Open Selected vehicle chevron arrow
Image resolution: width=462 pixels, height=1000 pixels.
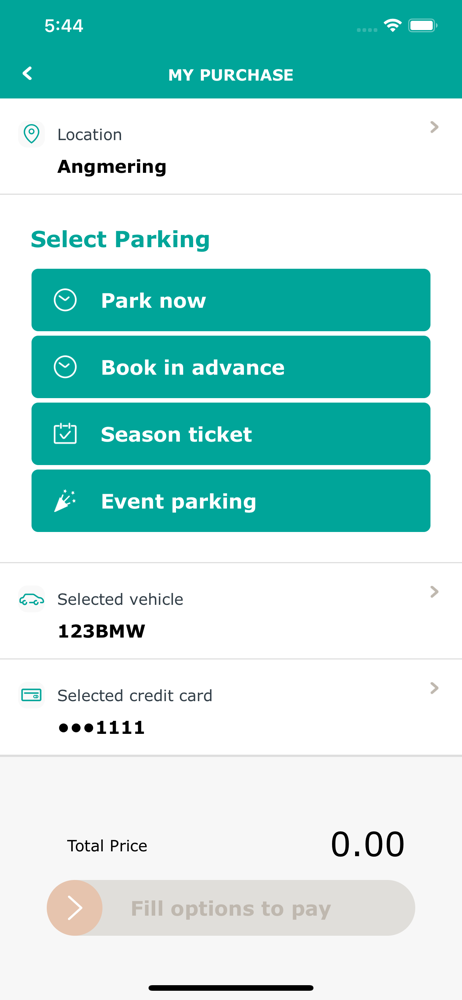click(435, 592)
